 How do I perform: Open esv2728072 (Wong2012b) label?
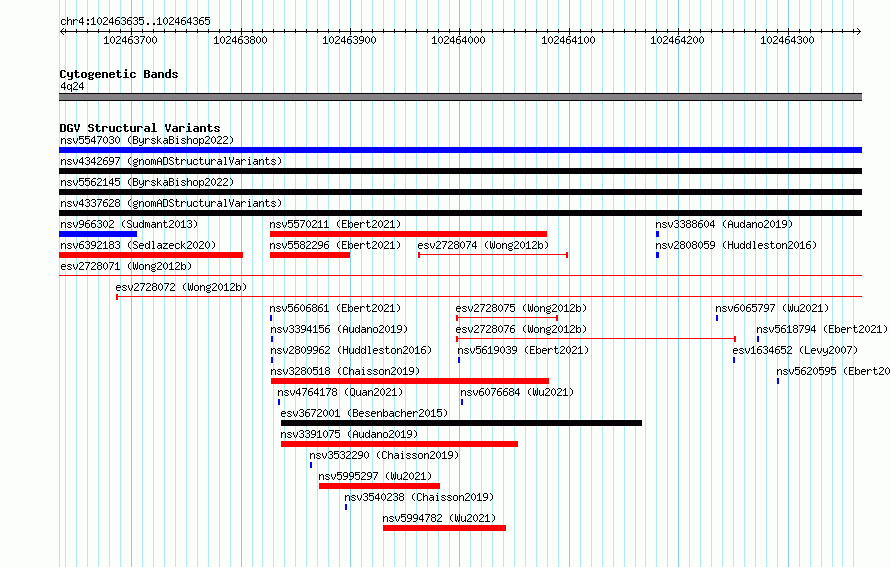point(181,287)
